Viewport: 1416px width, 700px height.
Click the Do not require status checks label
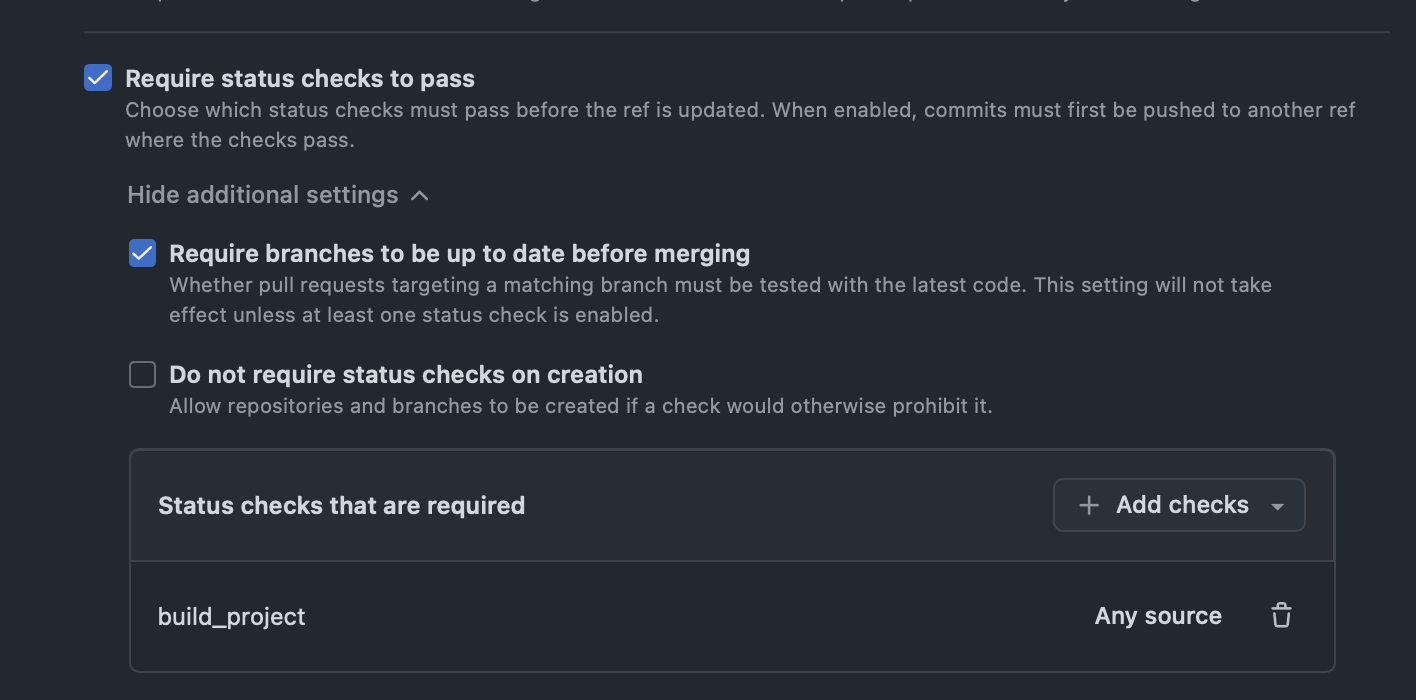click(406, 375)
